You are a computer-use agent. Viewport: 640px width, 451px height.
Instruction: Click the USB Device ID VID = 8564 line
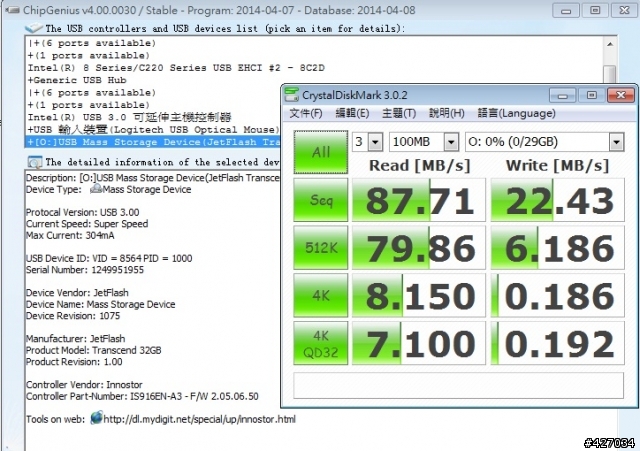[x=109, y=258]
